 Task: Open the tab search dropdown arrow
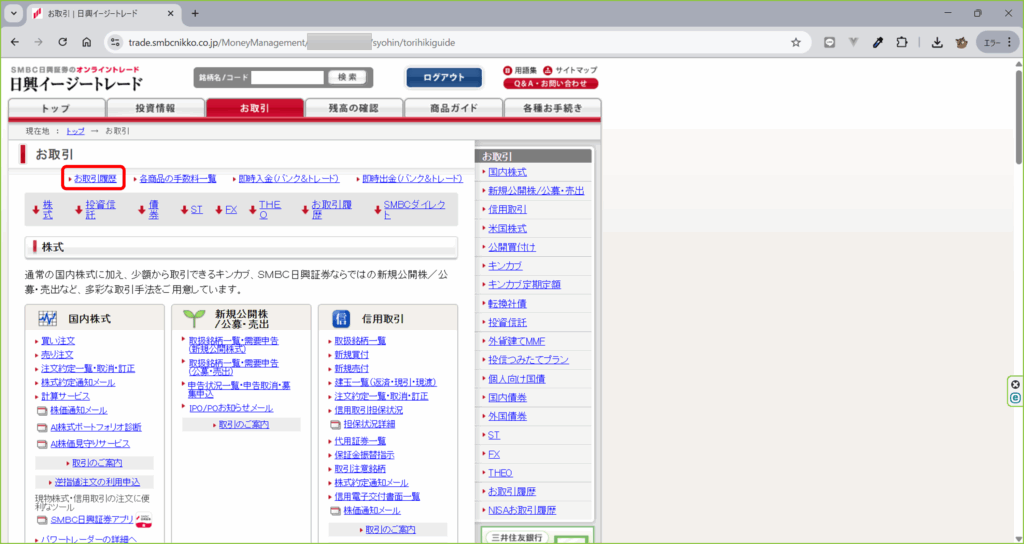click(14, 13)
